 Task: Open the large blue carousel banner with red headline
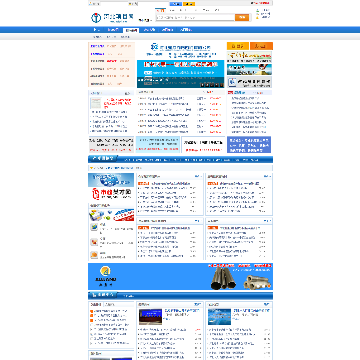click(180, 74)
